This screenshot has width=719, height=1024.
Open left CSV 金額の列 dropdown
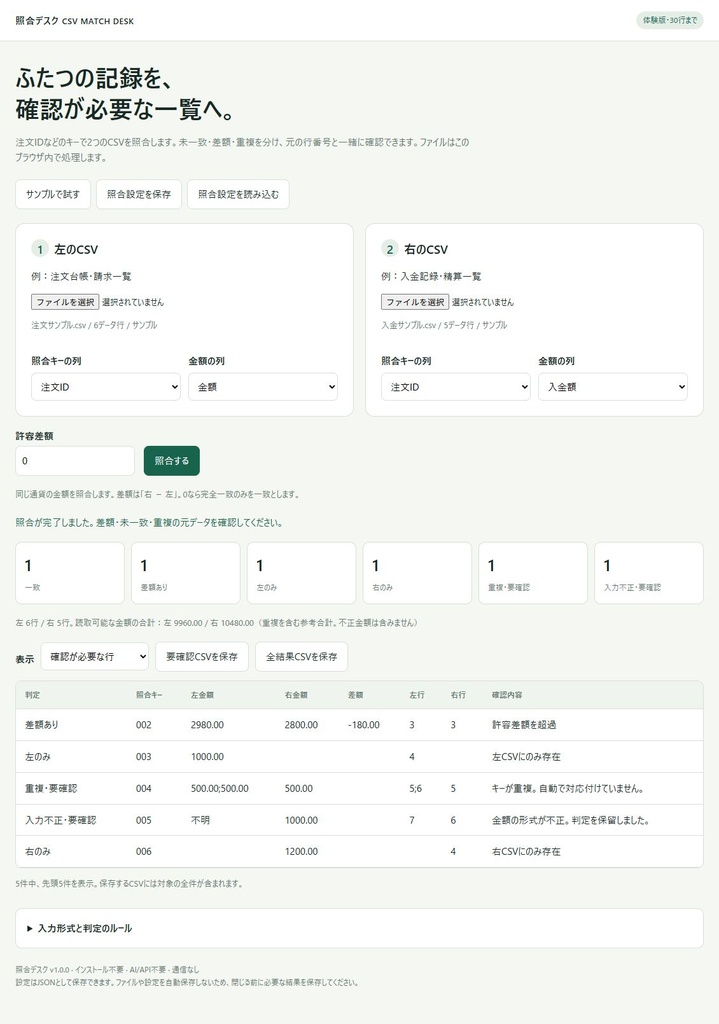(263, 387)
